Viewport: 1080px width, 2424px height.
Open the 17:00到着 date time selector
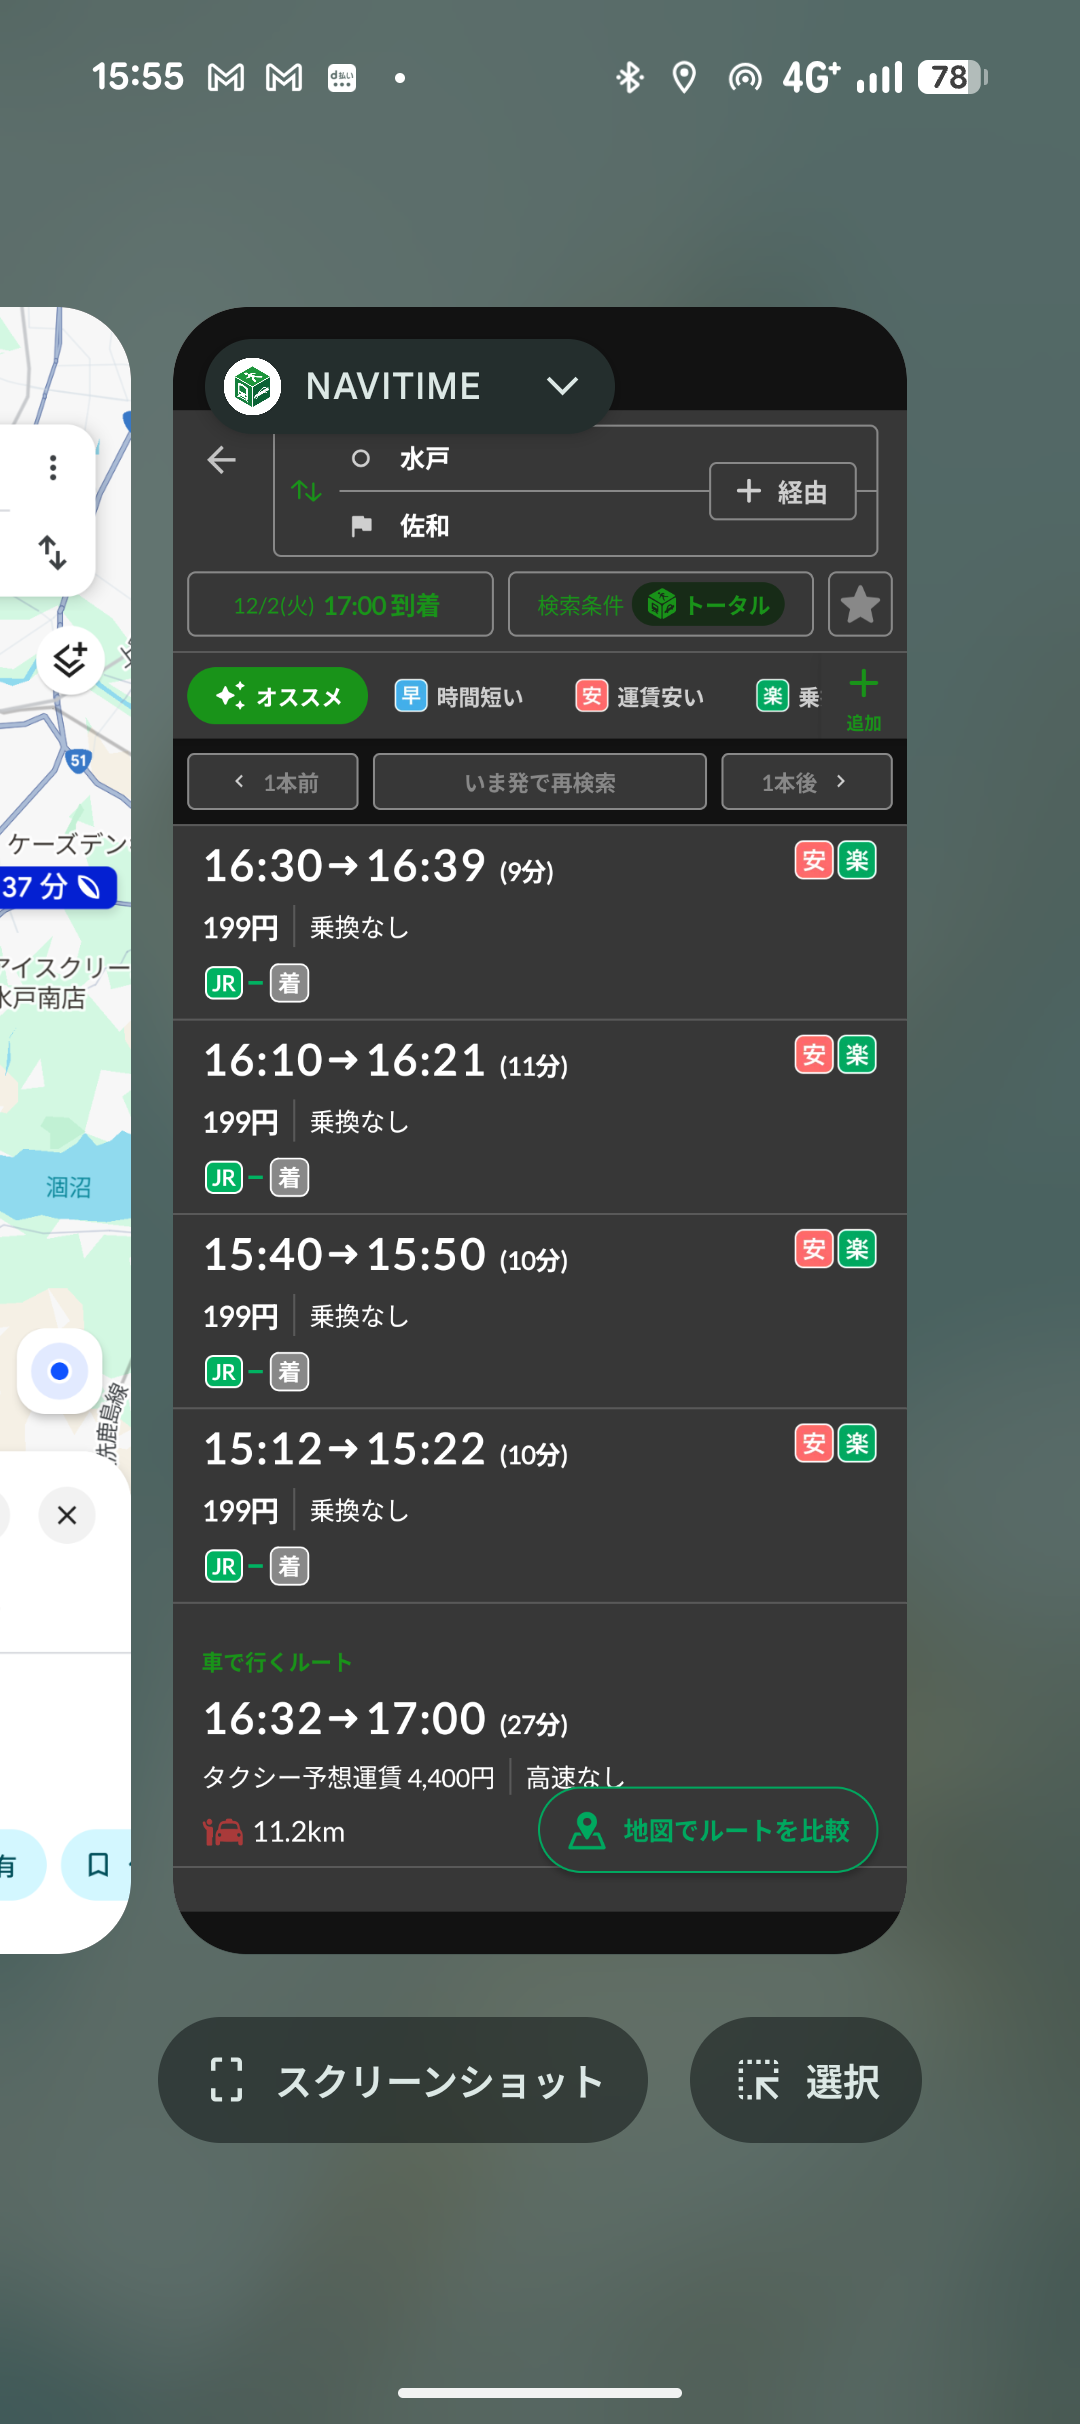pyautogui.click(x=340, y=604)
